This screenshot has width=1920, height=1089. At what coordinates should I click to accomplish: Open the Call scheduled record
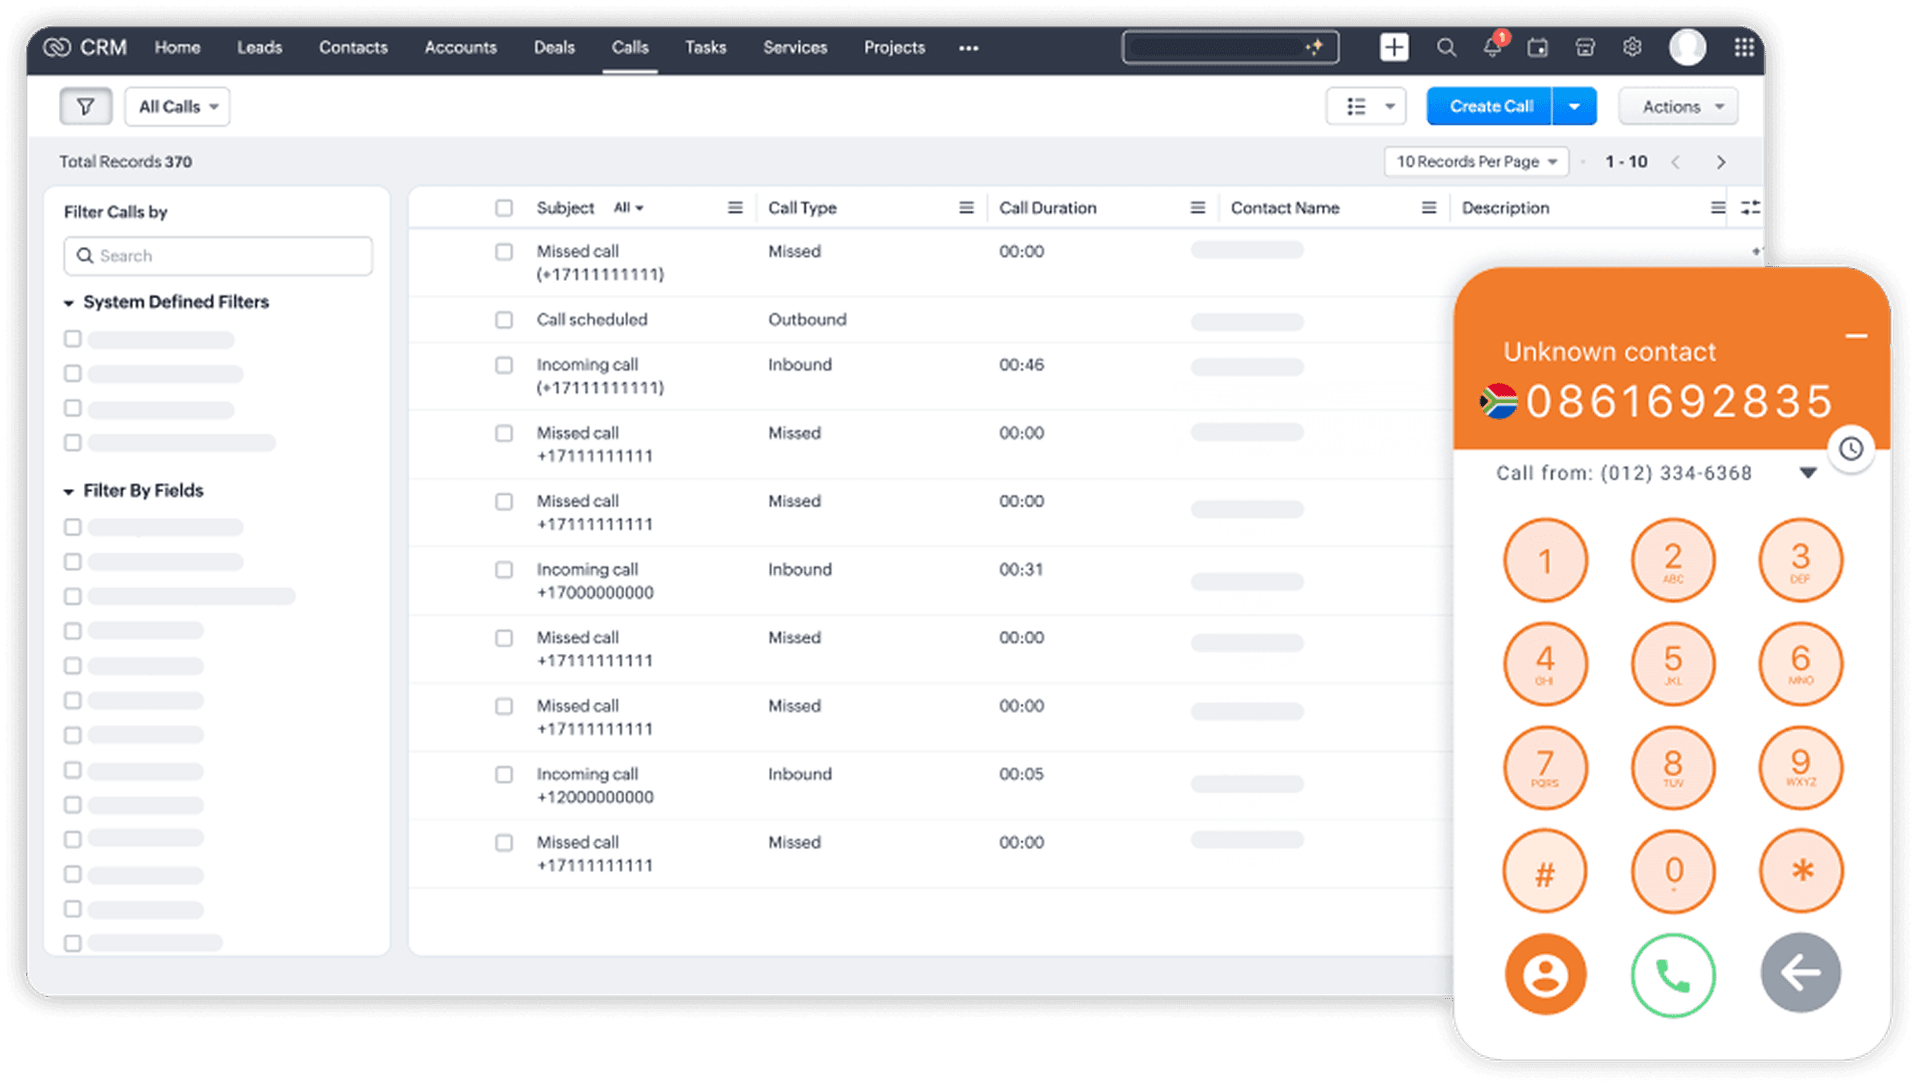(592, 320)
